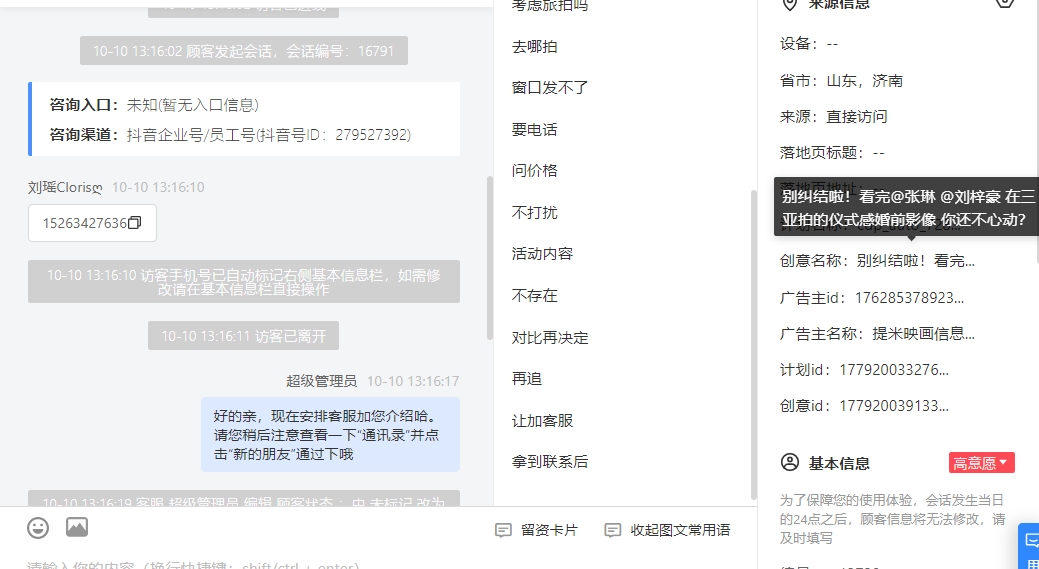Image resolution: width=1039 pixels, height=569 pixels.
Task: Click the 广告主id value
Action: (x=909, y=298)
